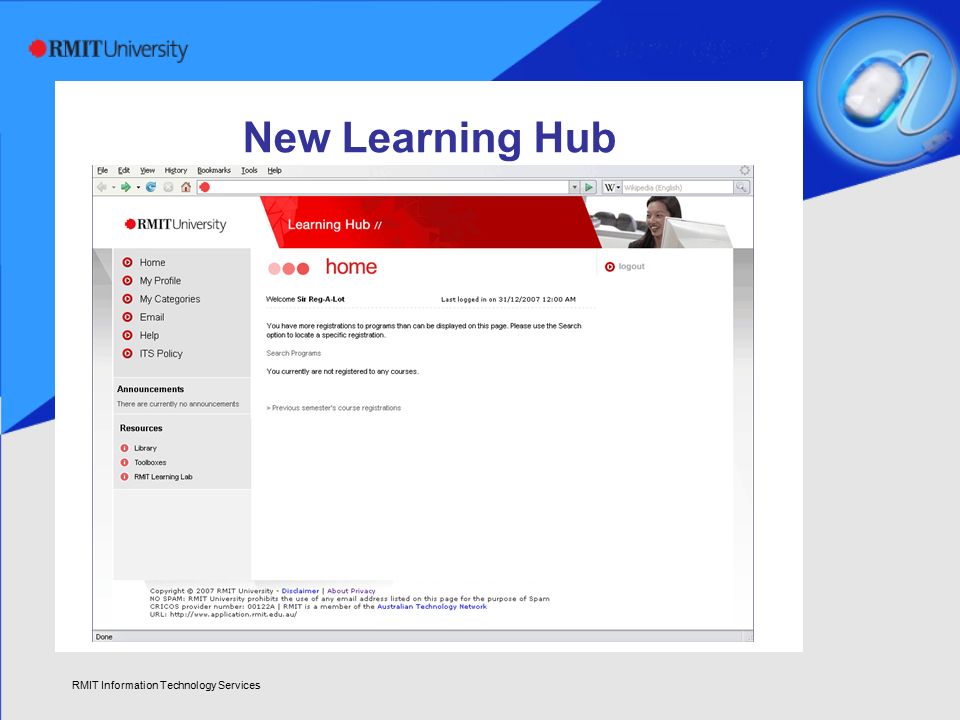Click the red site favicon in address bar
This screenshot has width=960, height=720.
tap(205, 187)
